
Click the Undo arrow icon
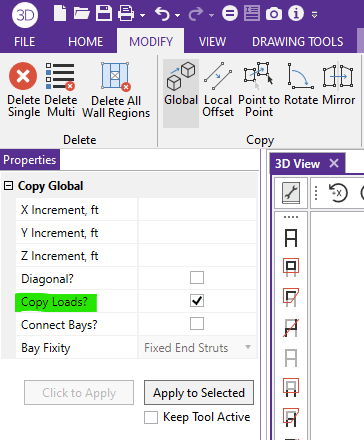[x=162, y=14]
